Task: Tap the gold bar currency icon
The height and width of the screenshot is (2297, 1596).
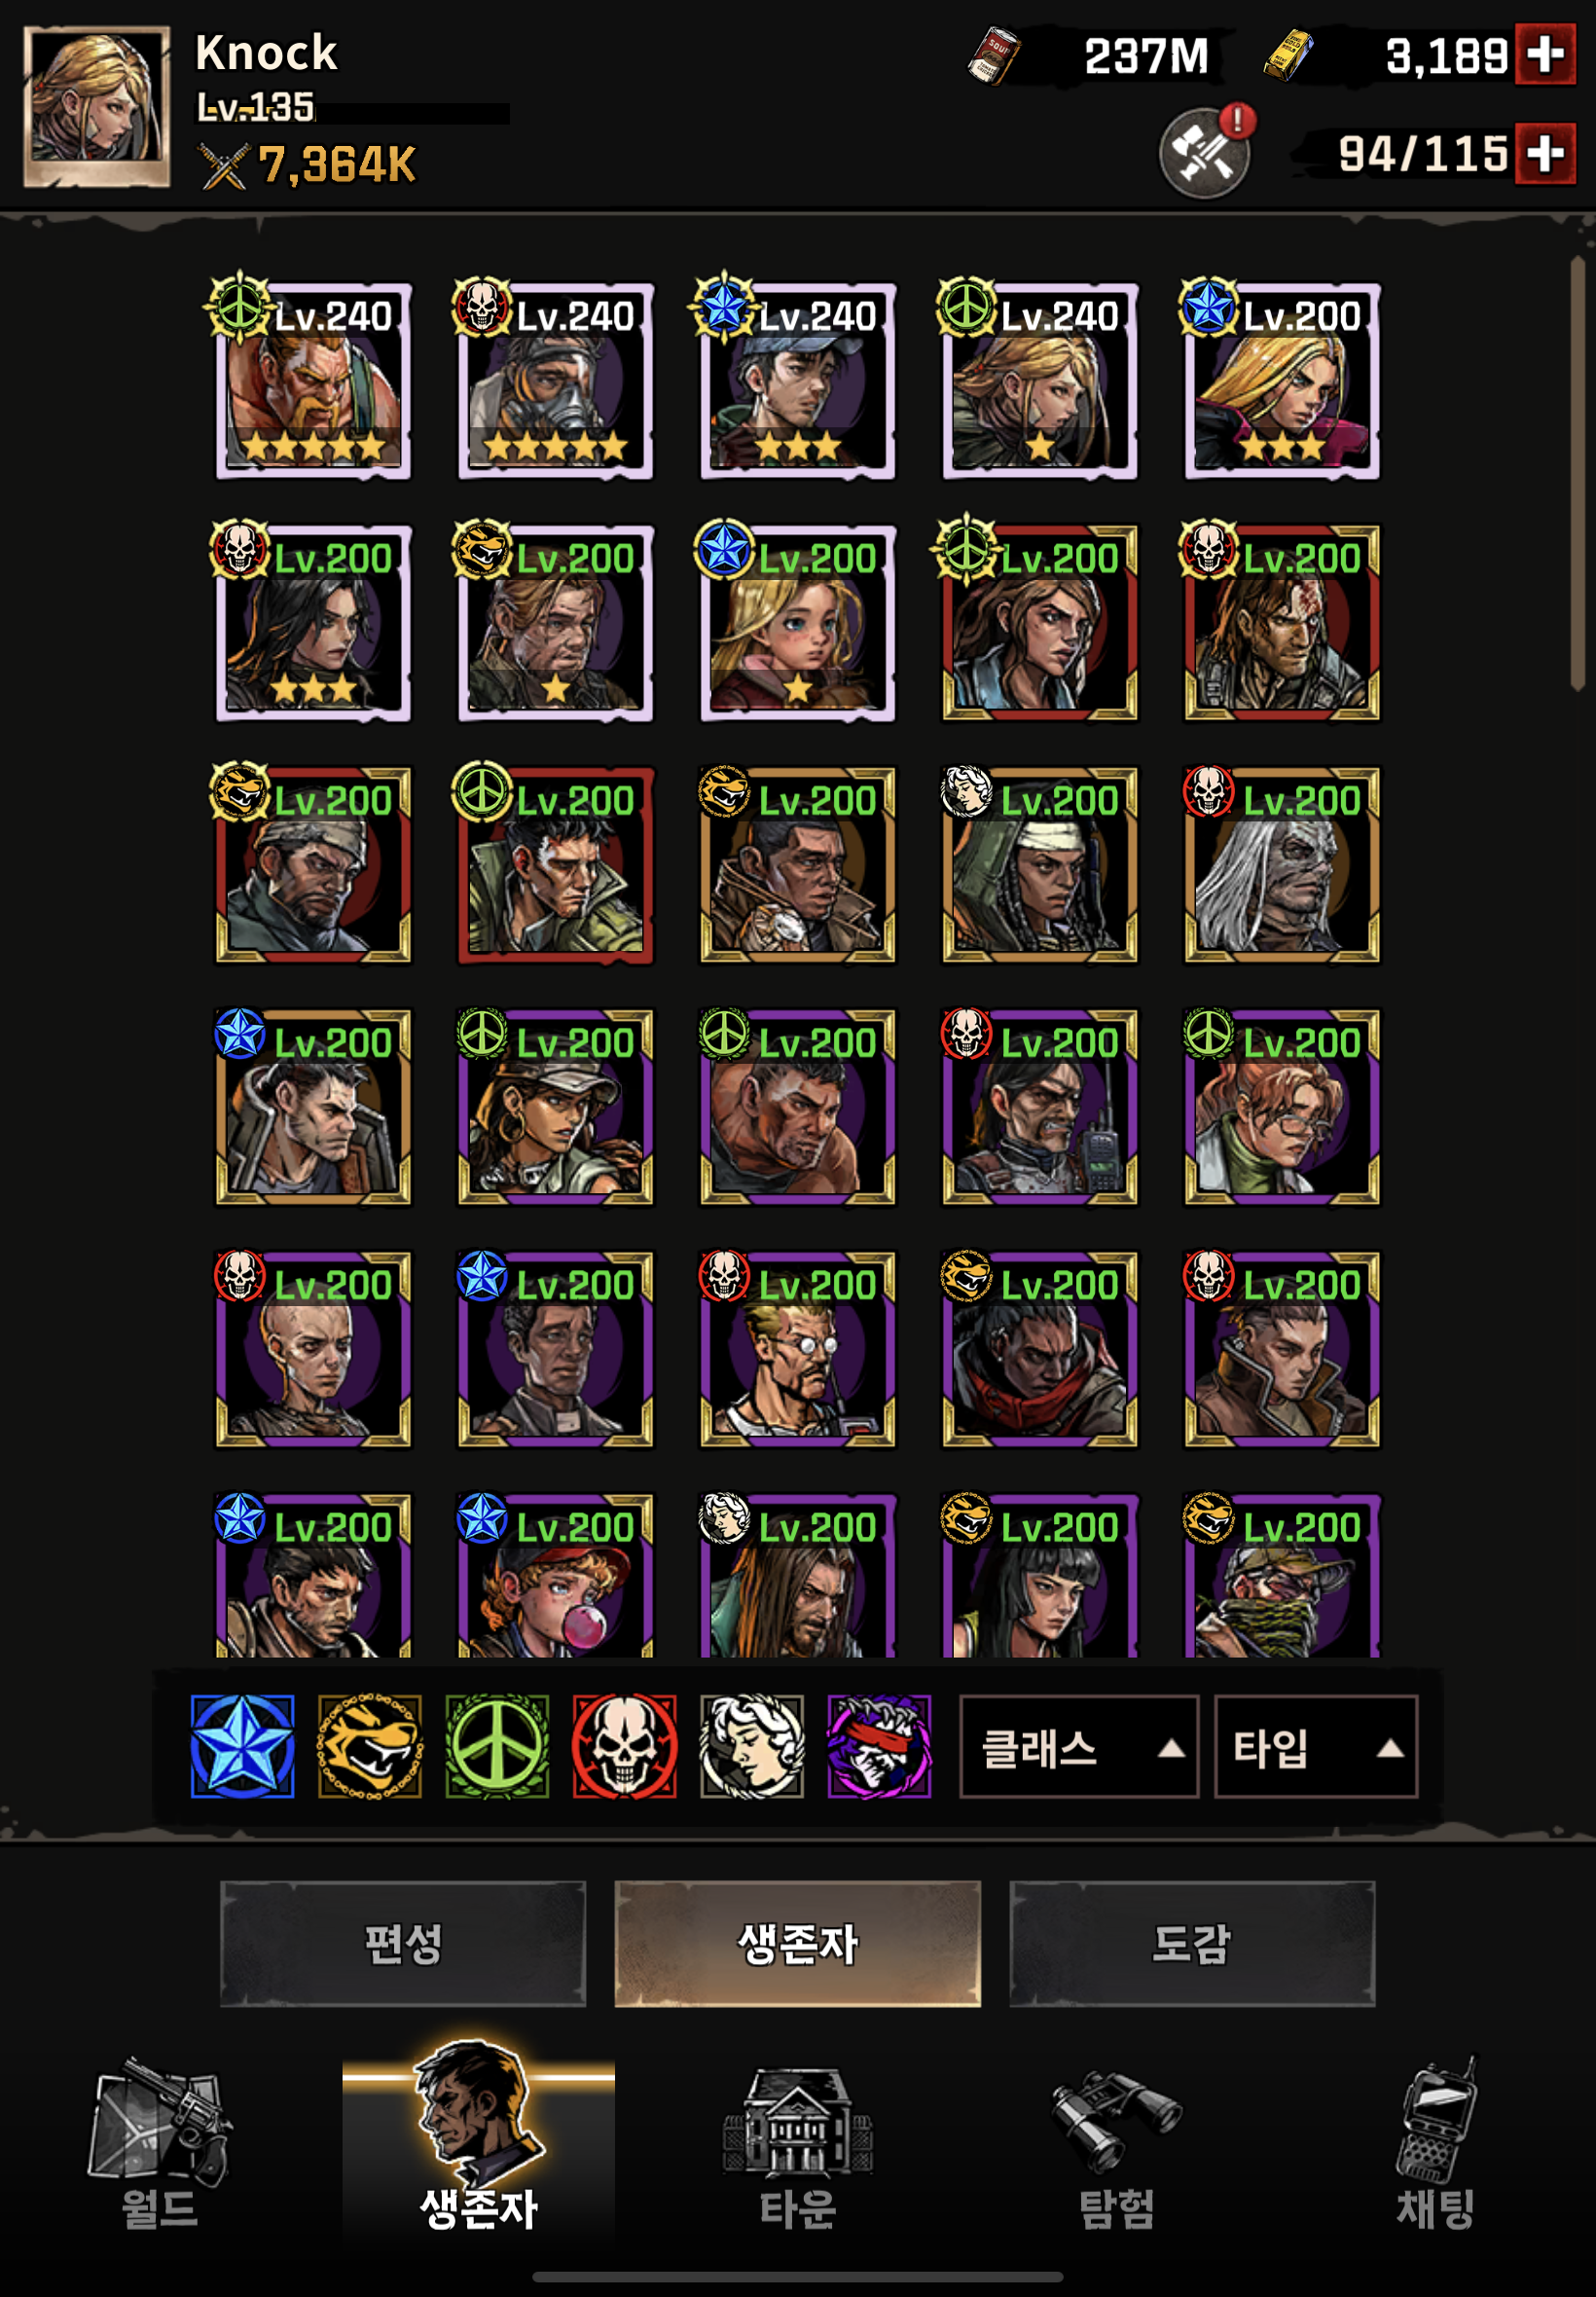Action: (x=1288, y=55)
